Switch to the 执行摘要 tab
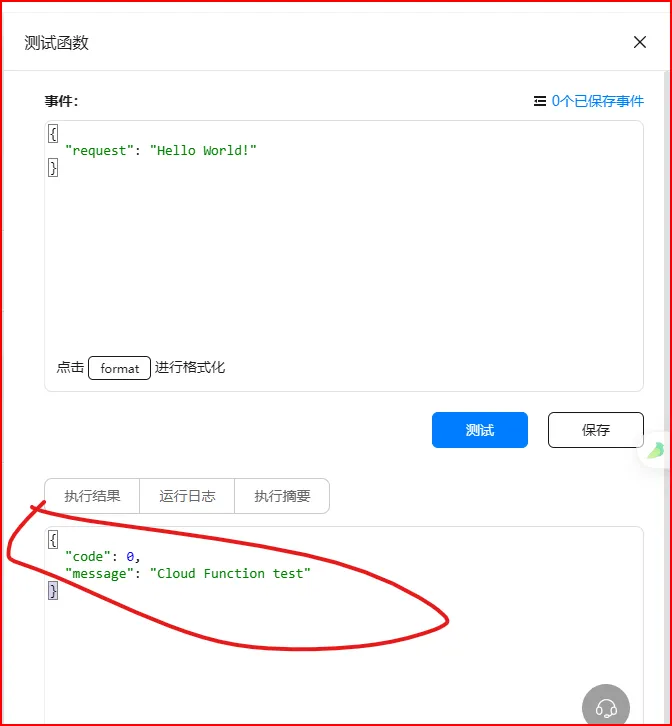Image resolution: width=672 pixels, height=726 pixels. click(x=282, y=496)
